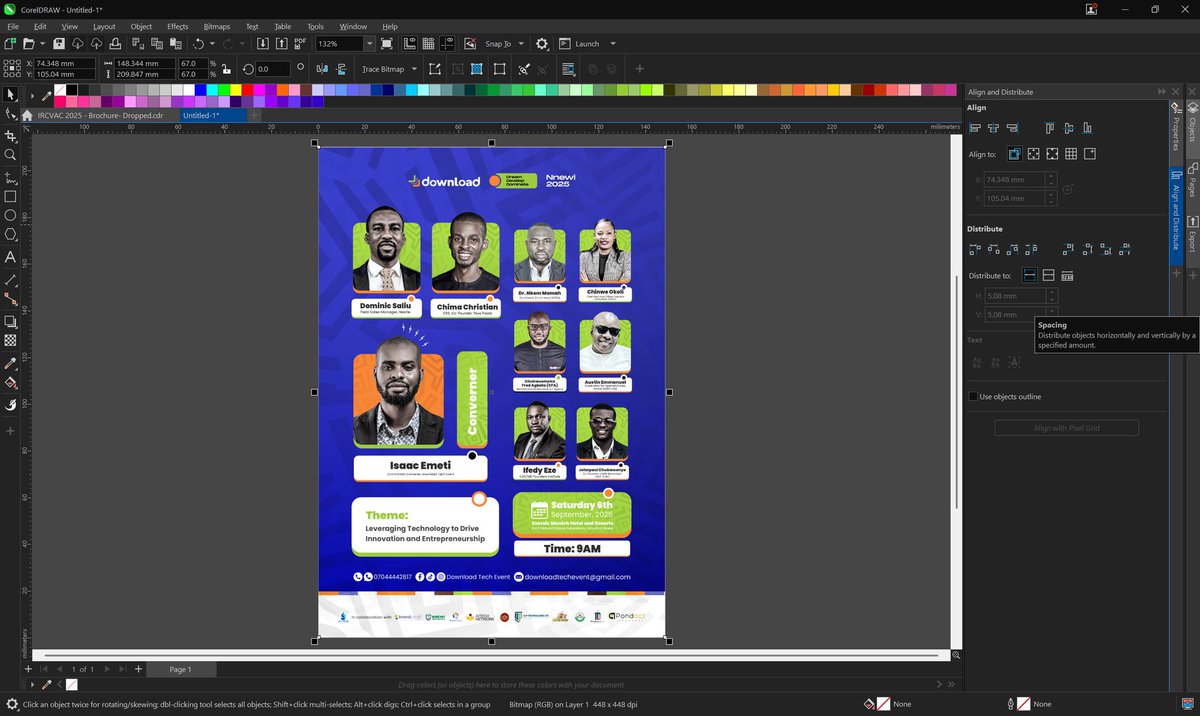Select the Ellipse tool

pos(10,215)
